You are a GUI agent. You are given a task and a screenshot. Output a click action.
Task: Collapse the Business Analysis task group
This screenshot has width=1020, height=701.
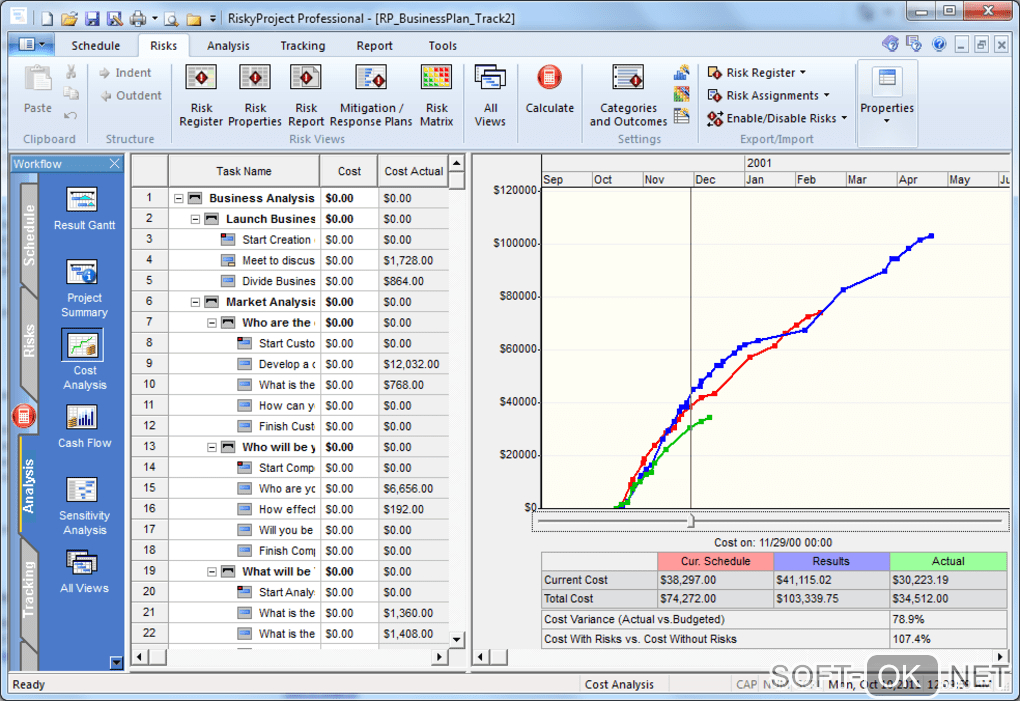point(178,198)
